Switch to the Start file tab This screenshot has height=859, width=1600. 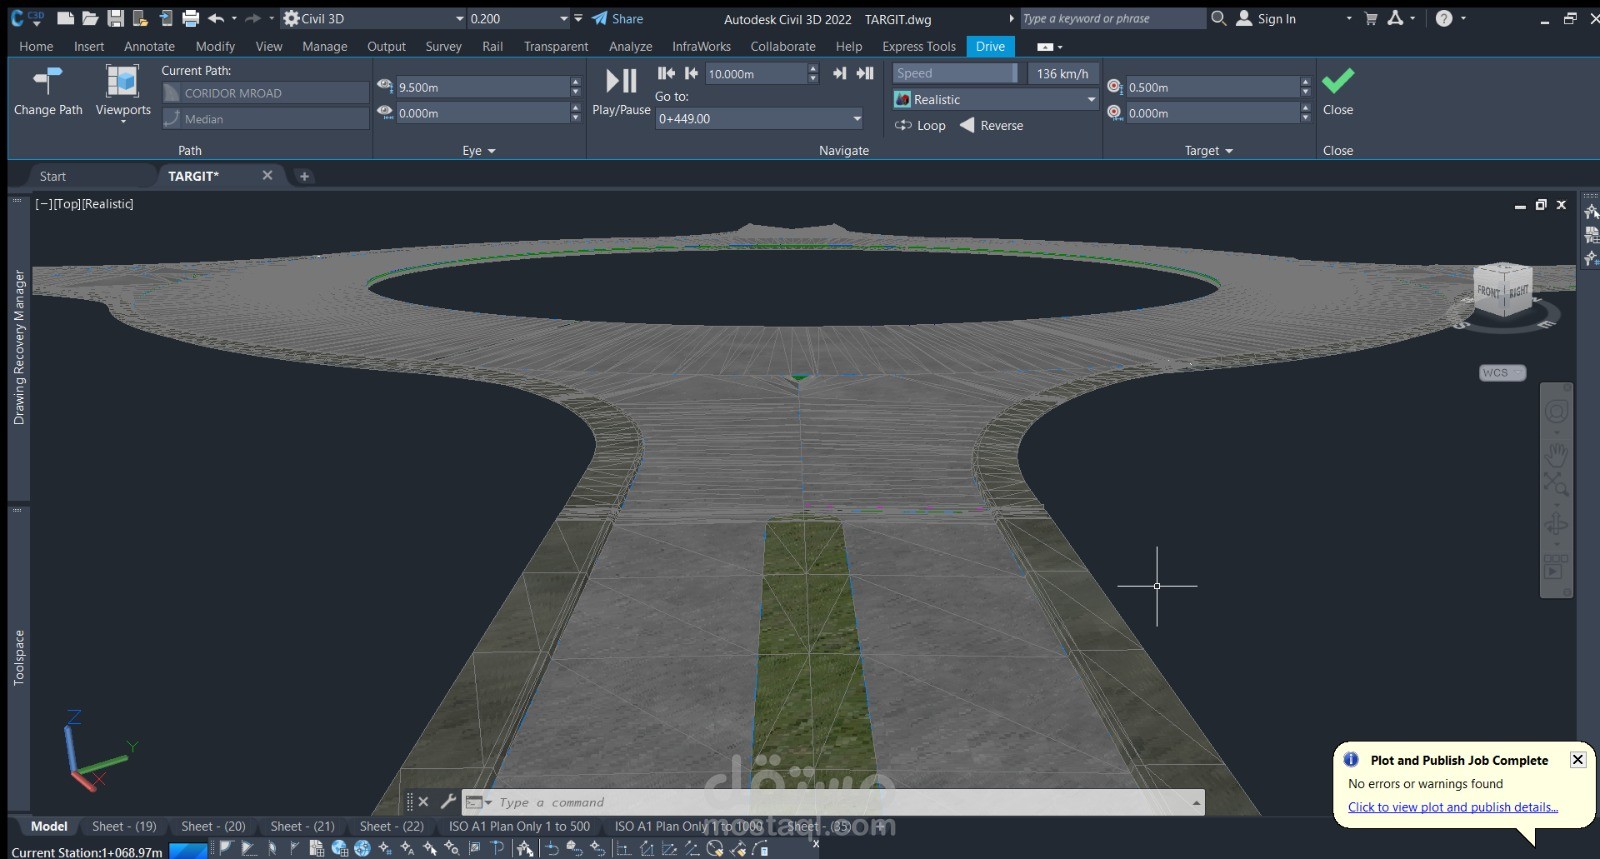(x=53, y=176)
